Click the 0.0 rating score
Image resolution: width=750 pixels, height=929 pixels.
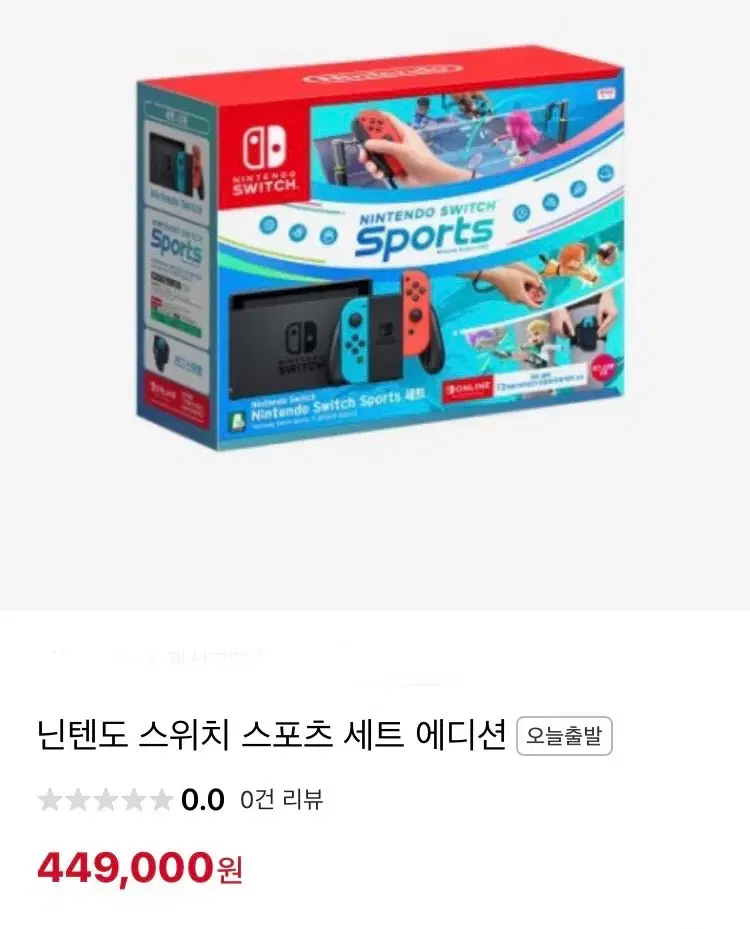(203, 800)
